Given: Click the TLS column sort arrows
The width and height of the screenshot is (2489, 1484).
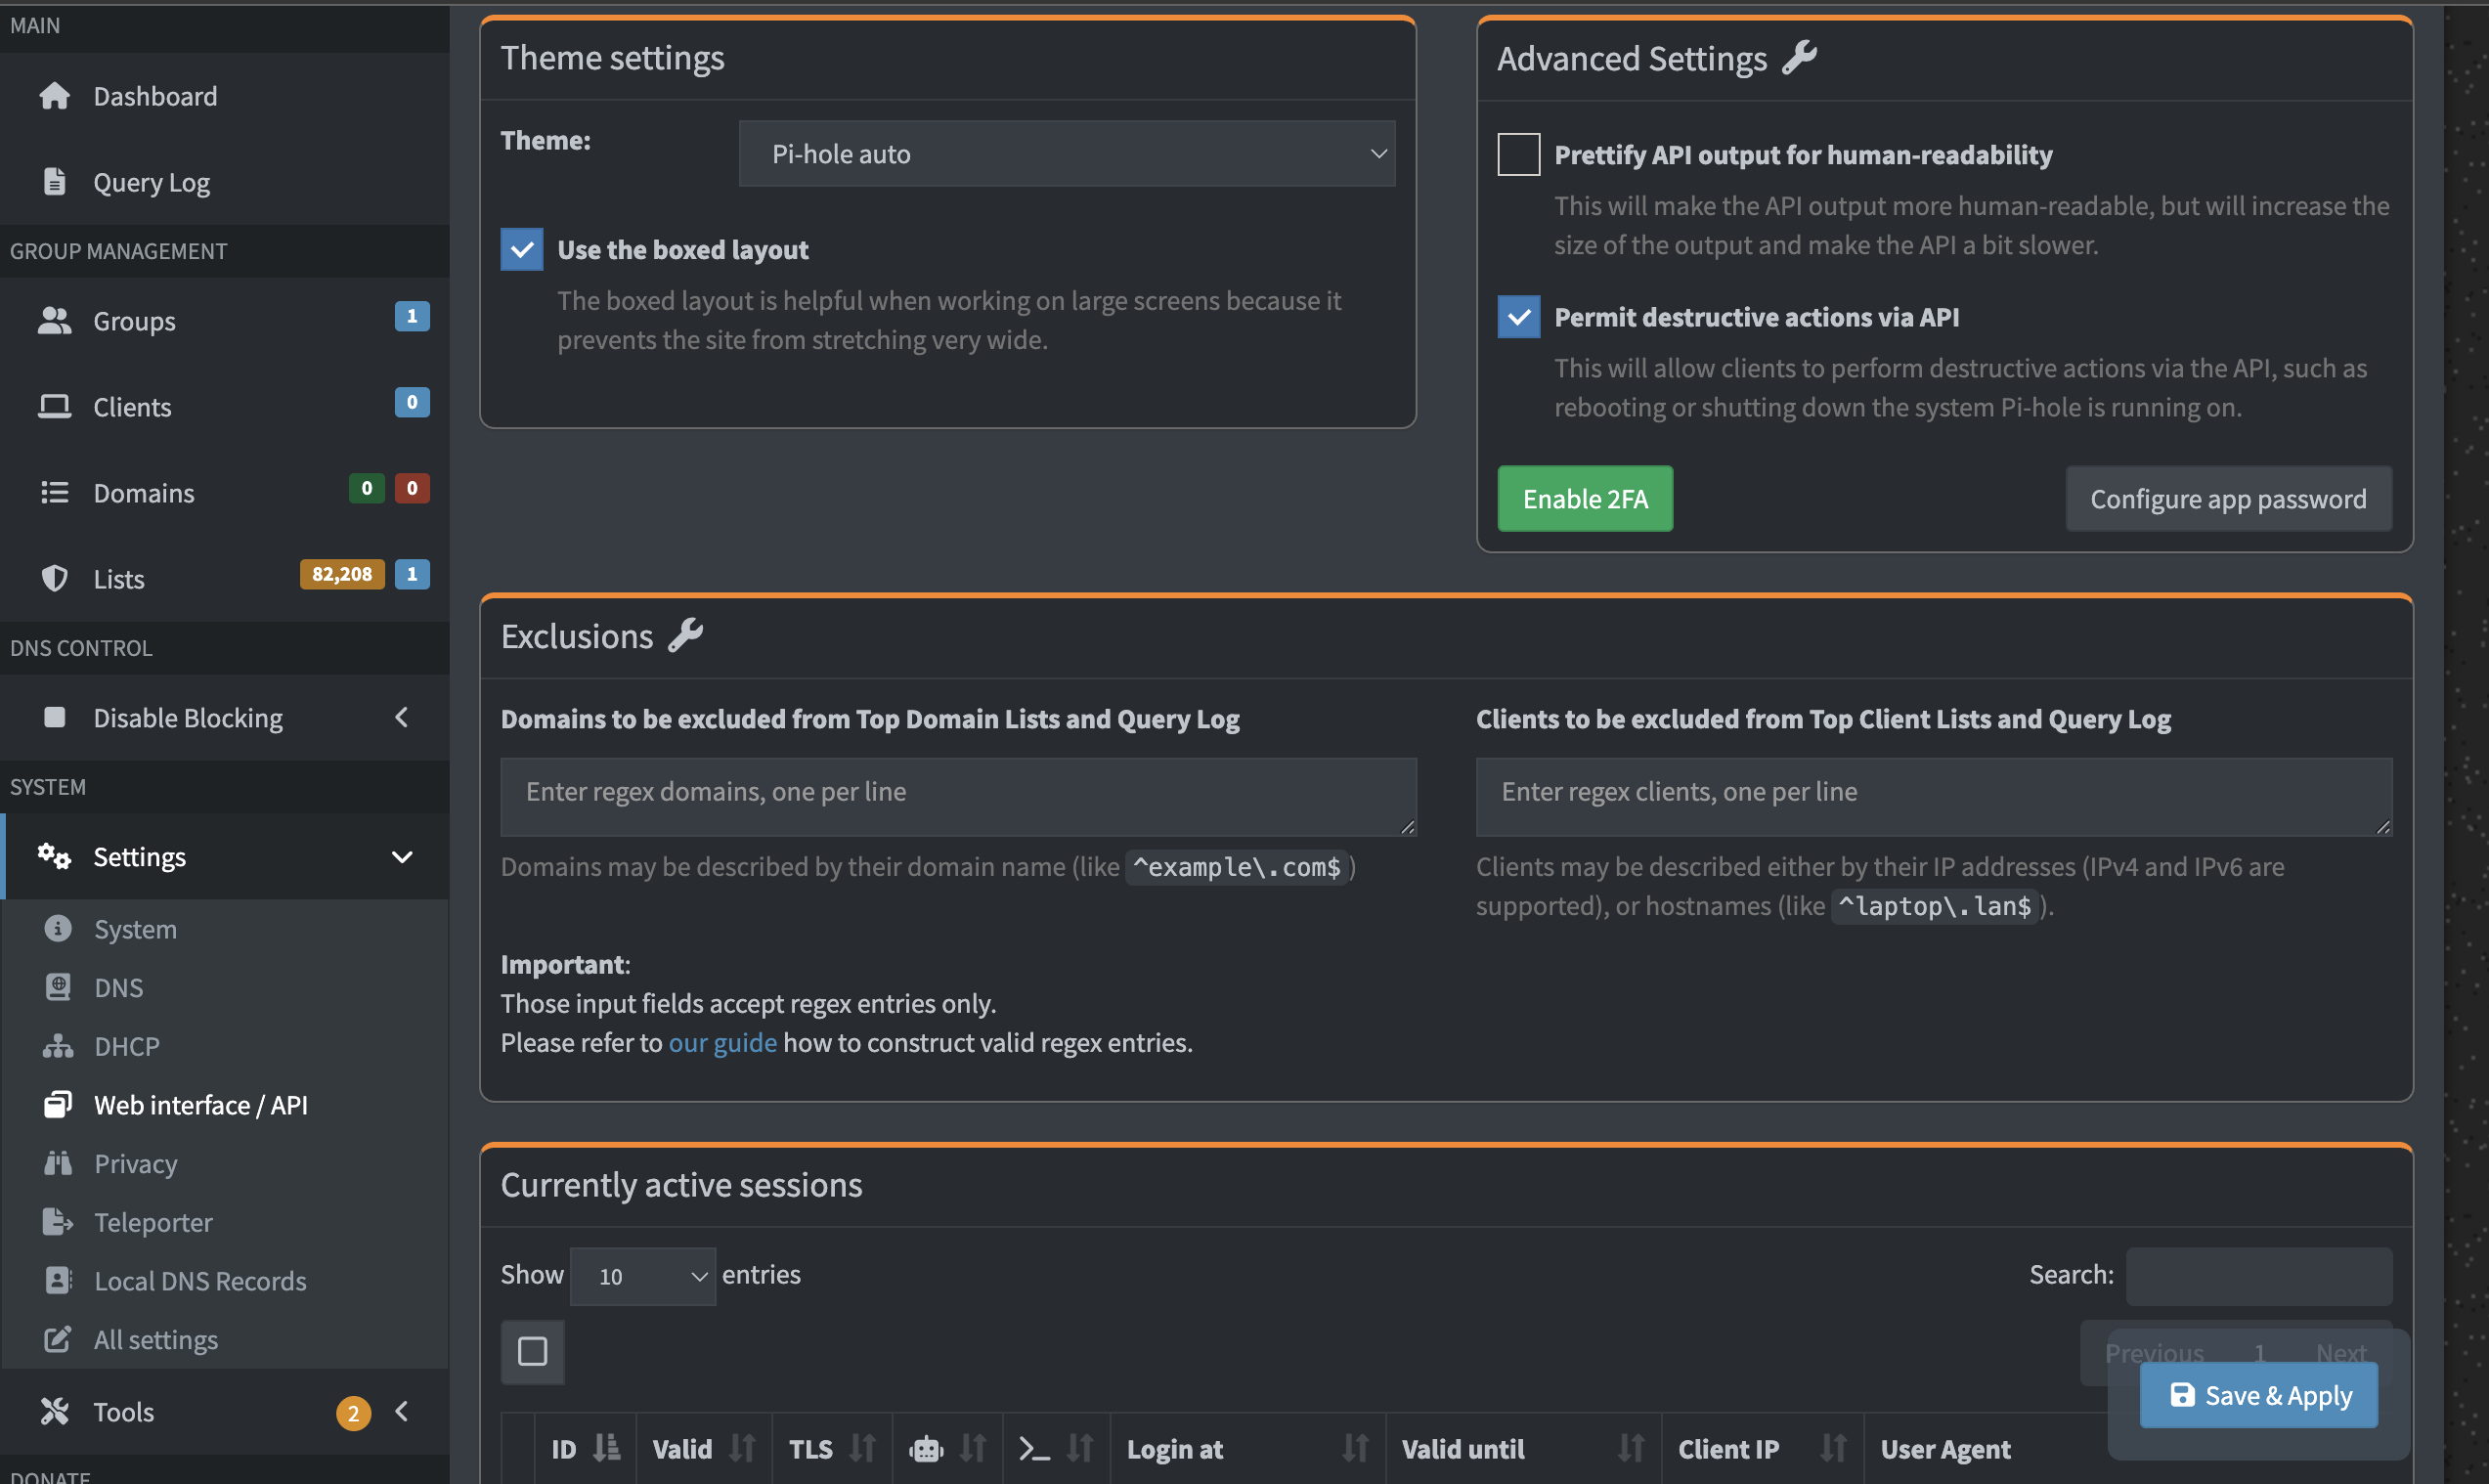Looking at the screenshot, I should click(x=862, y=1449).
